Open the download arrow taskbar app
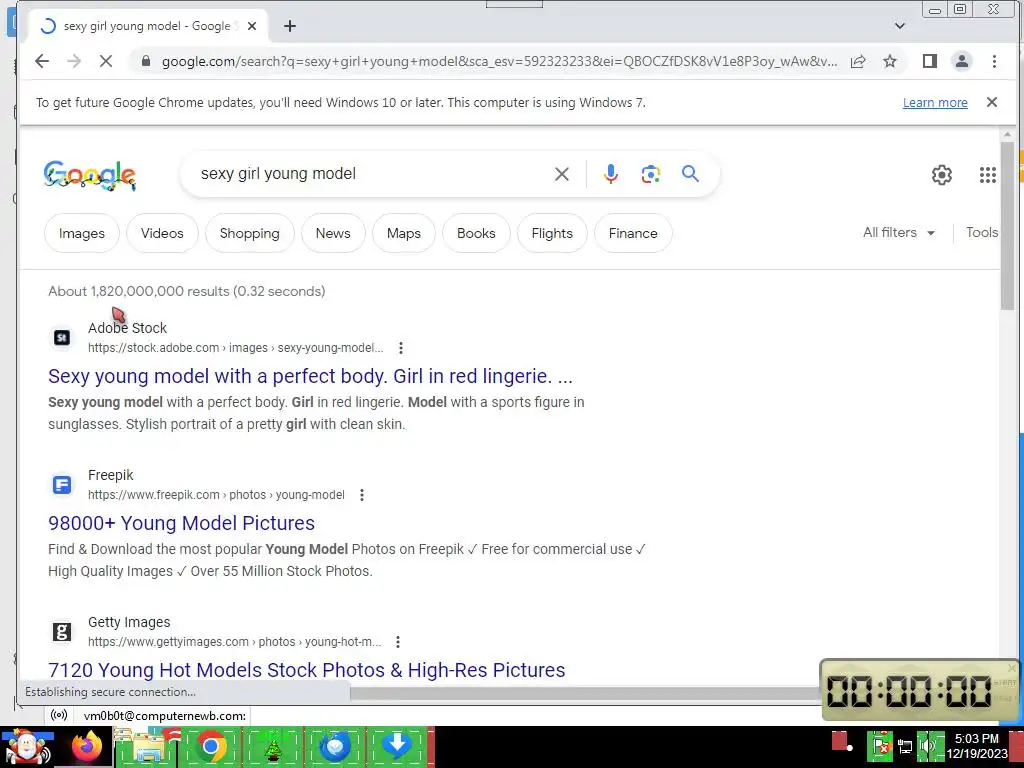This screenshot has height=768, width=1024. (x=396, y=746)
